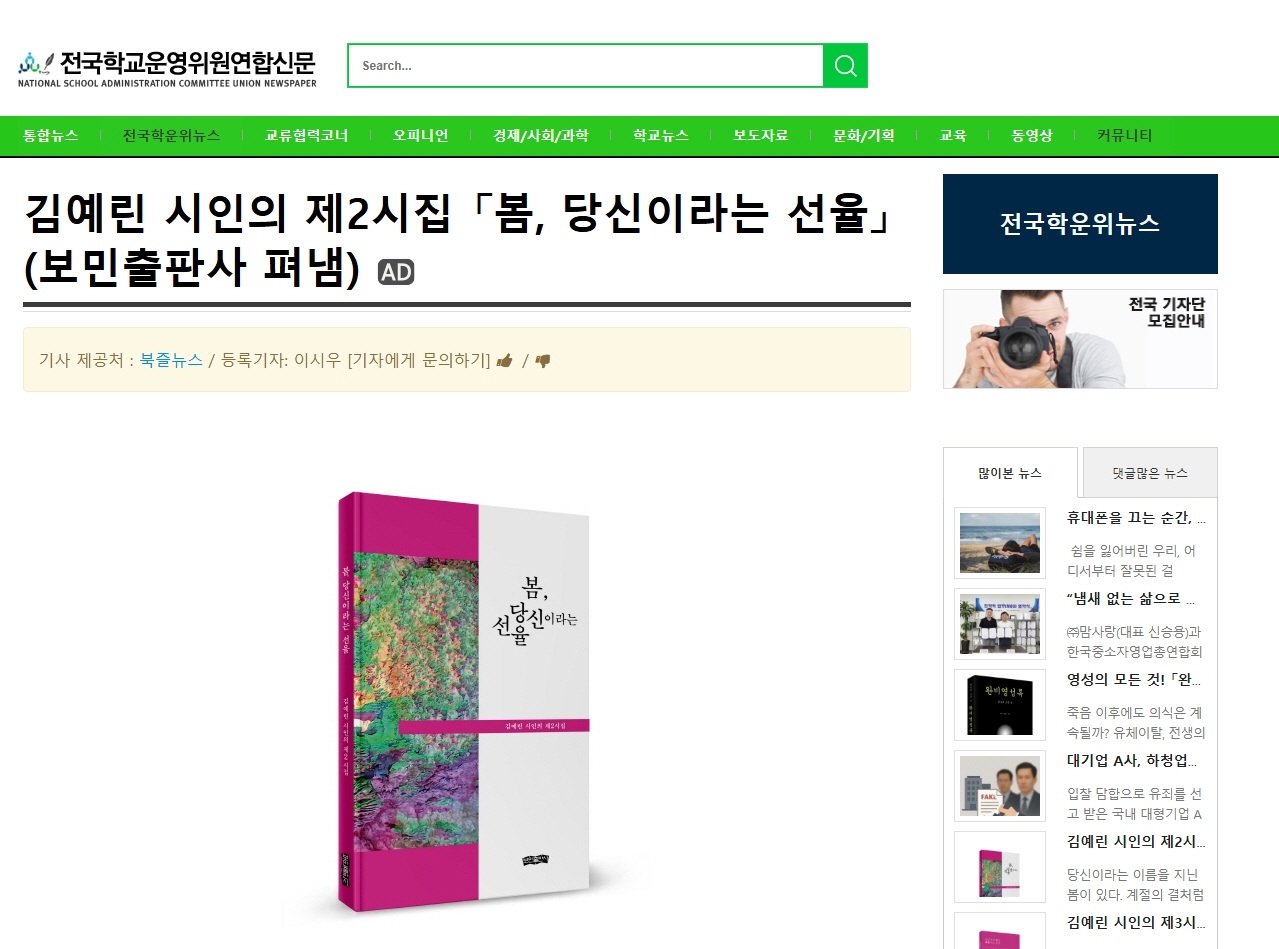Switch to the 댓글많은 뉴스 tab
The height and width of the screenshot is (949, 1279).
tap(1150, 473)
